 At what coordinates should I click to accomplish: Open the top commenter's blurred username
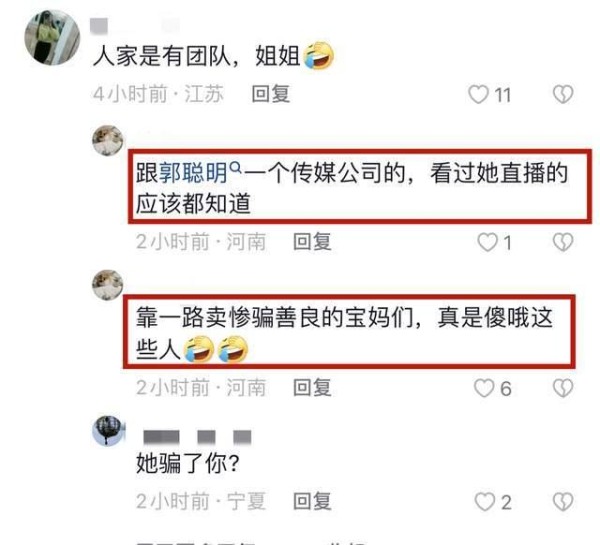[135, 26]
